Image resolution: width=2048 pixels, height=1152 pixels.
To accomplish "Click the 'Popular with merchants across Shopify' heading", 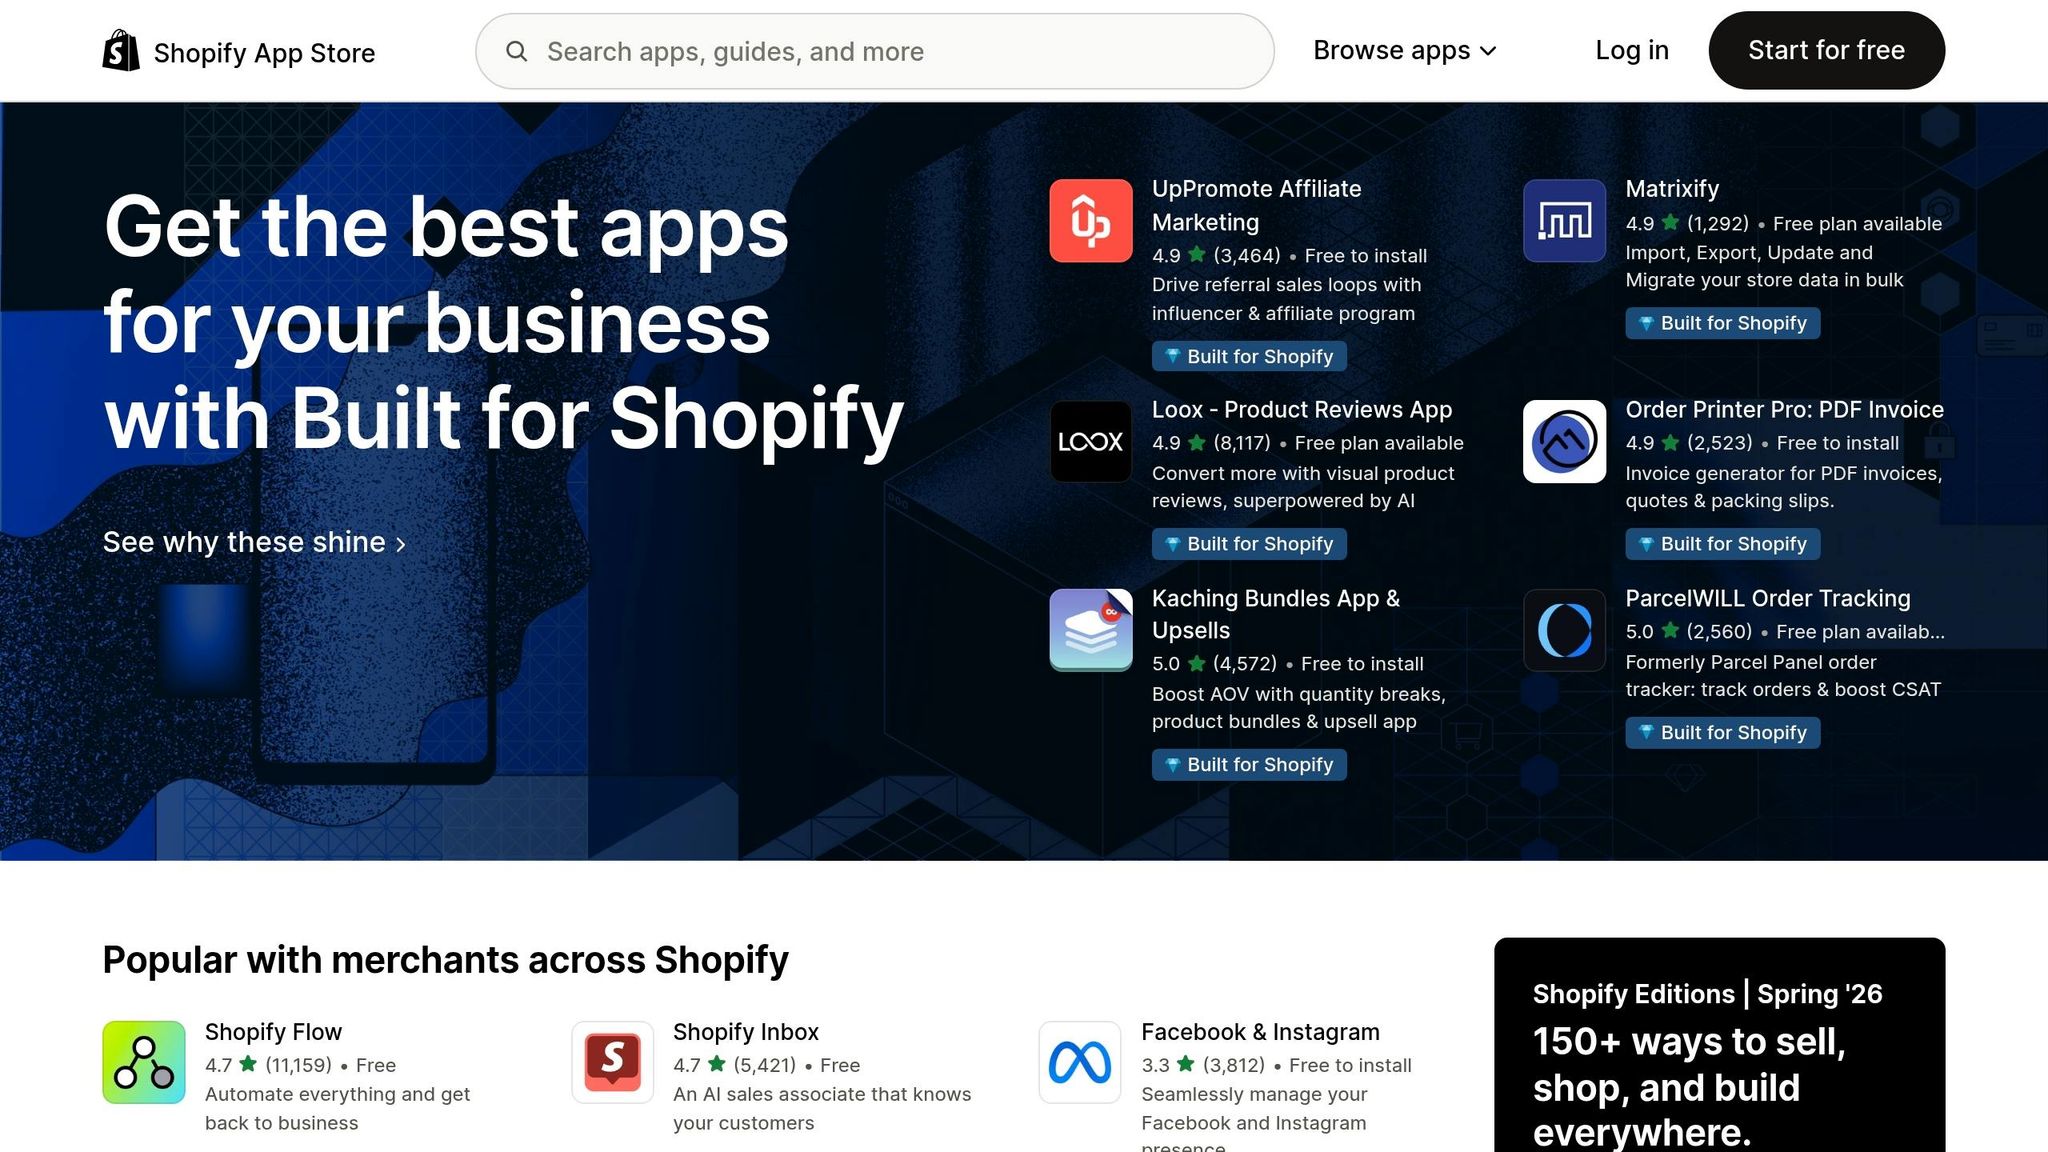I will pos(445,959).
